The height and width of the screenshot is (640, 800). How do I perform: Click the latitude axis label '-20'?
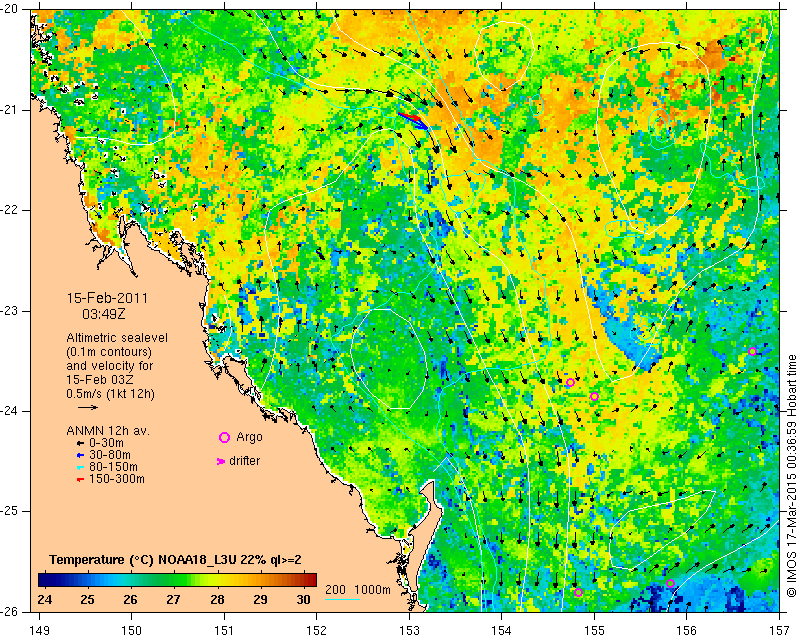(10, 9)
